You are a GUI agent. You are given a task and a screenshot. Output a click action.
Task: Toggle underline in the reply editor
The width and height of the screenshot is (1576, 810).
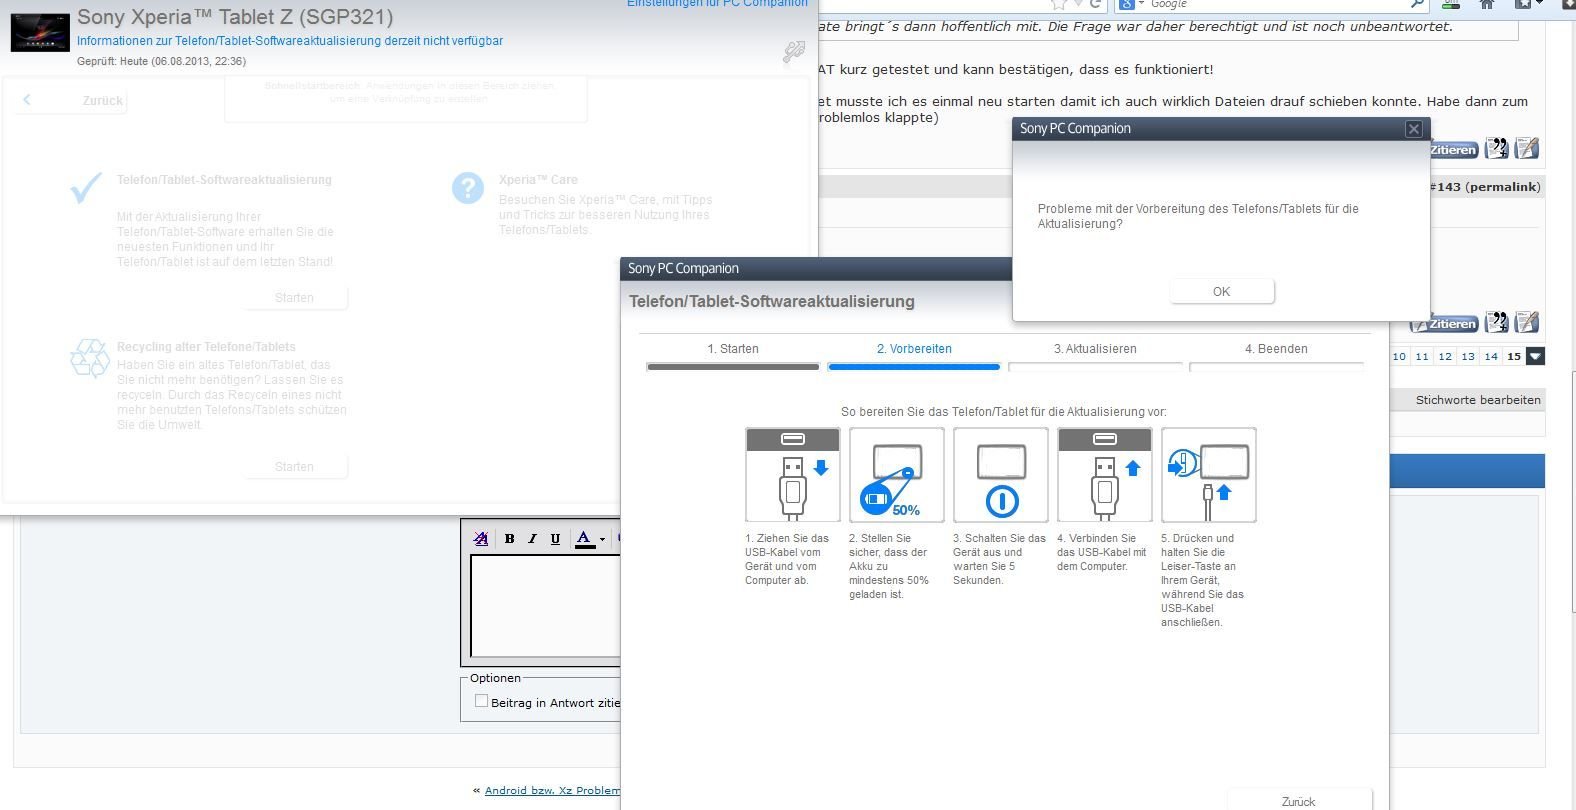click(x=555, y=539)
